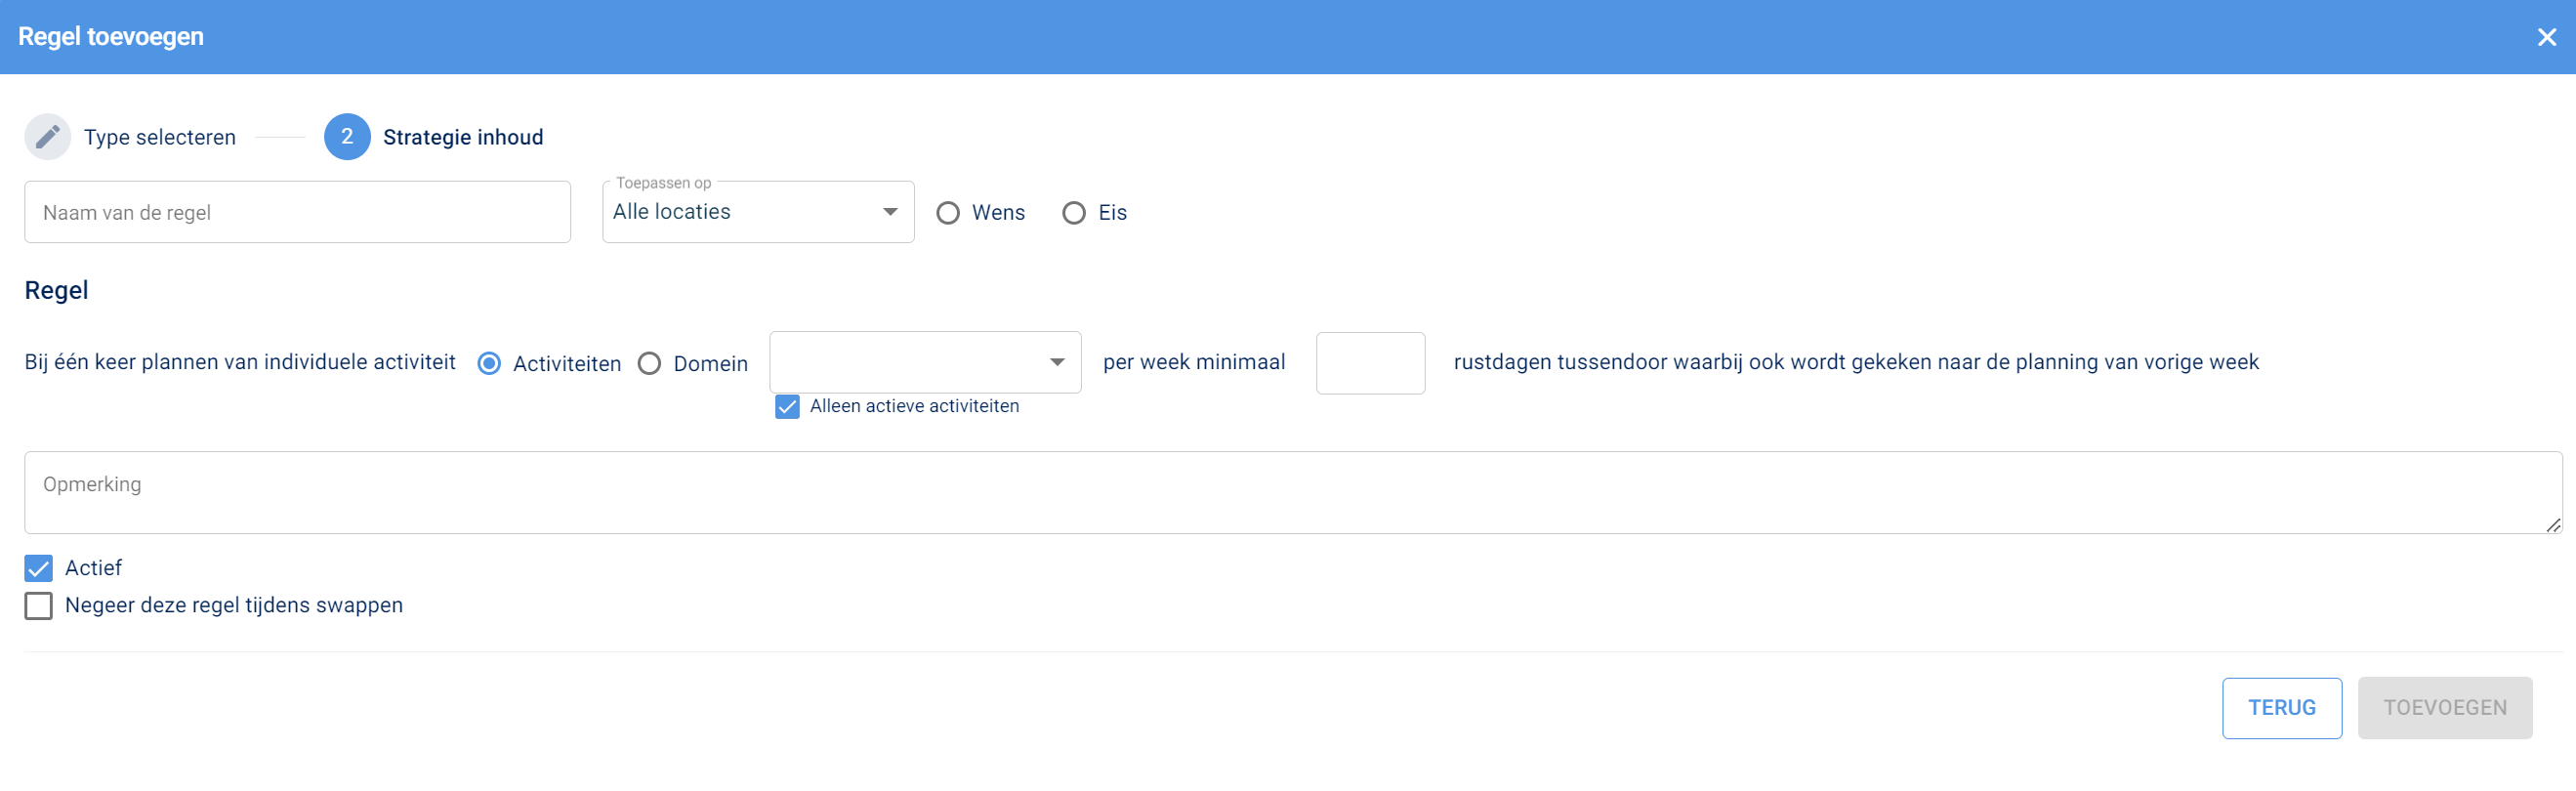
Task: Click the Regel toevoegen dialog title
Action: (111, 37)
